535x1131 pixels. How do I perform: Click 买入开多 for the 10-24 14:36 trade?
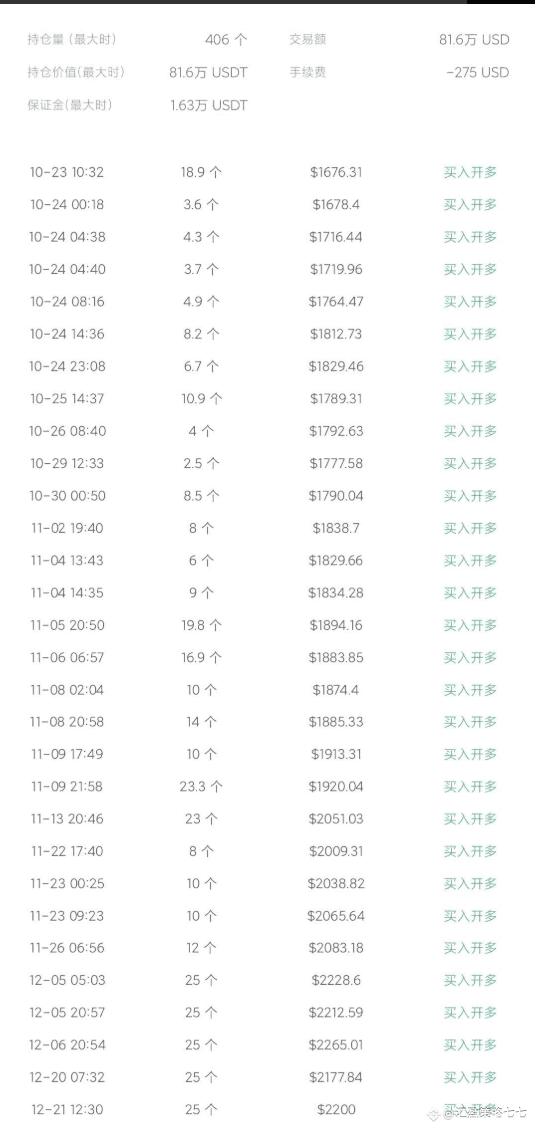point(470,334)
